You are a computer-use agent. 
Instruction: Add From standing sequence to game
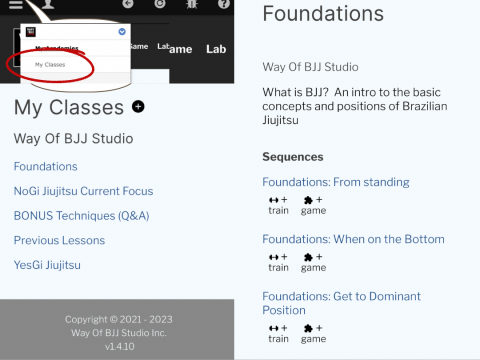[313, 205]
